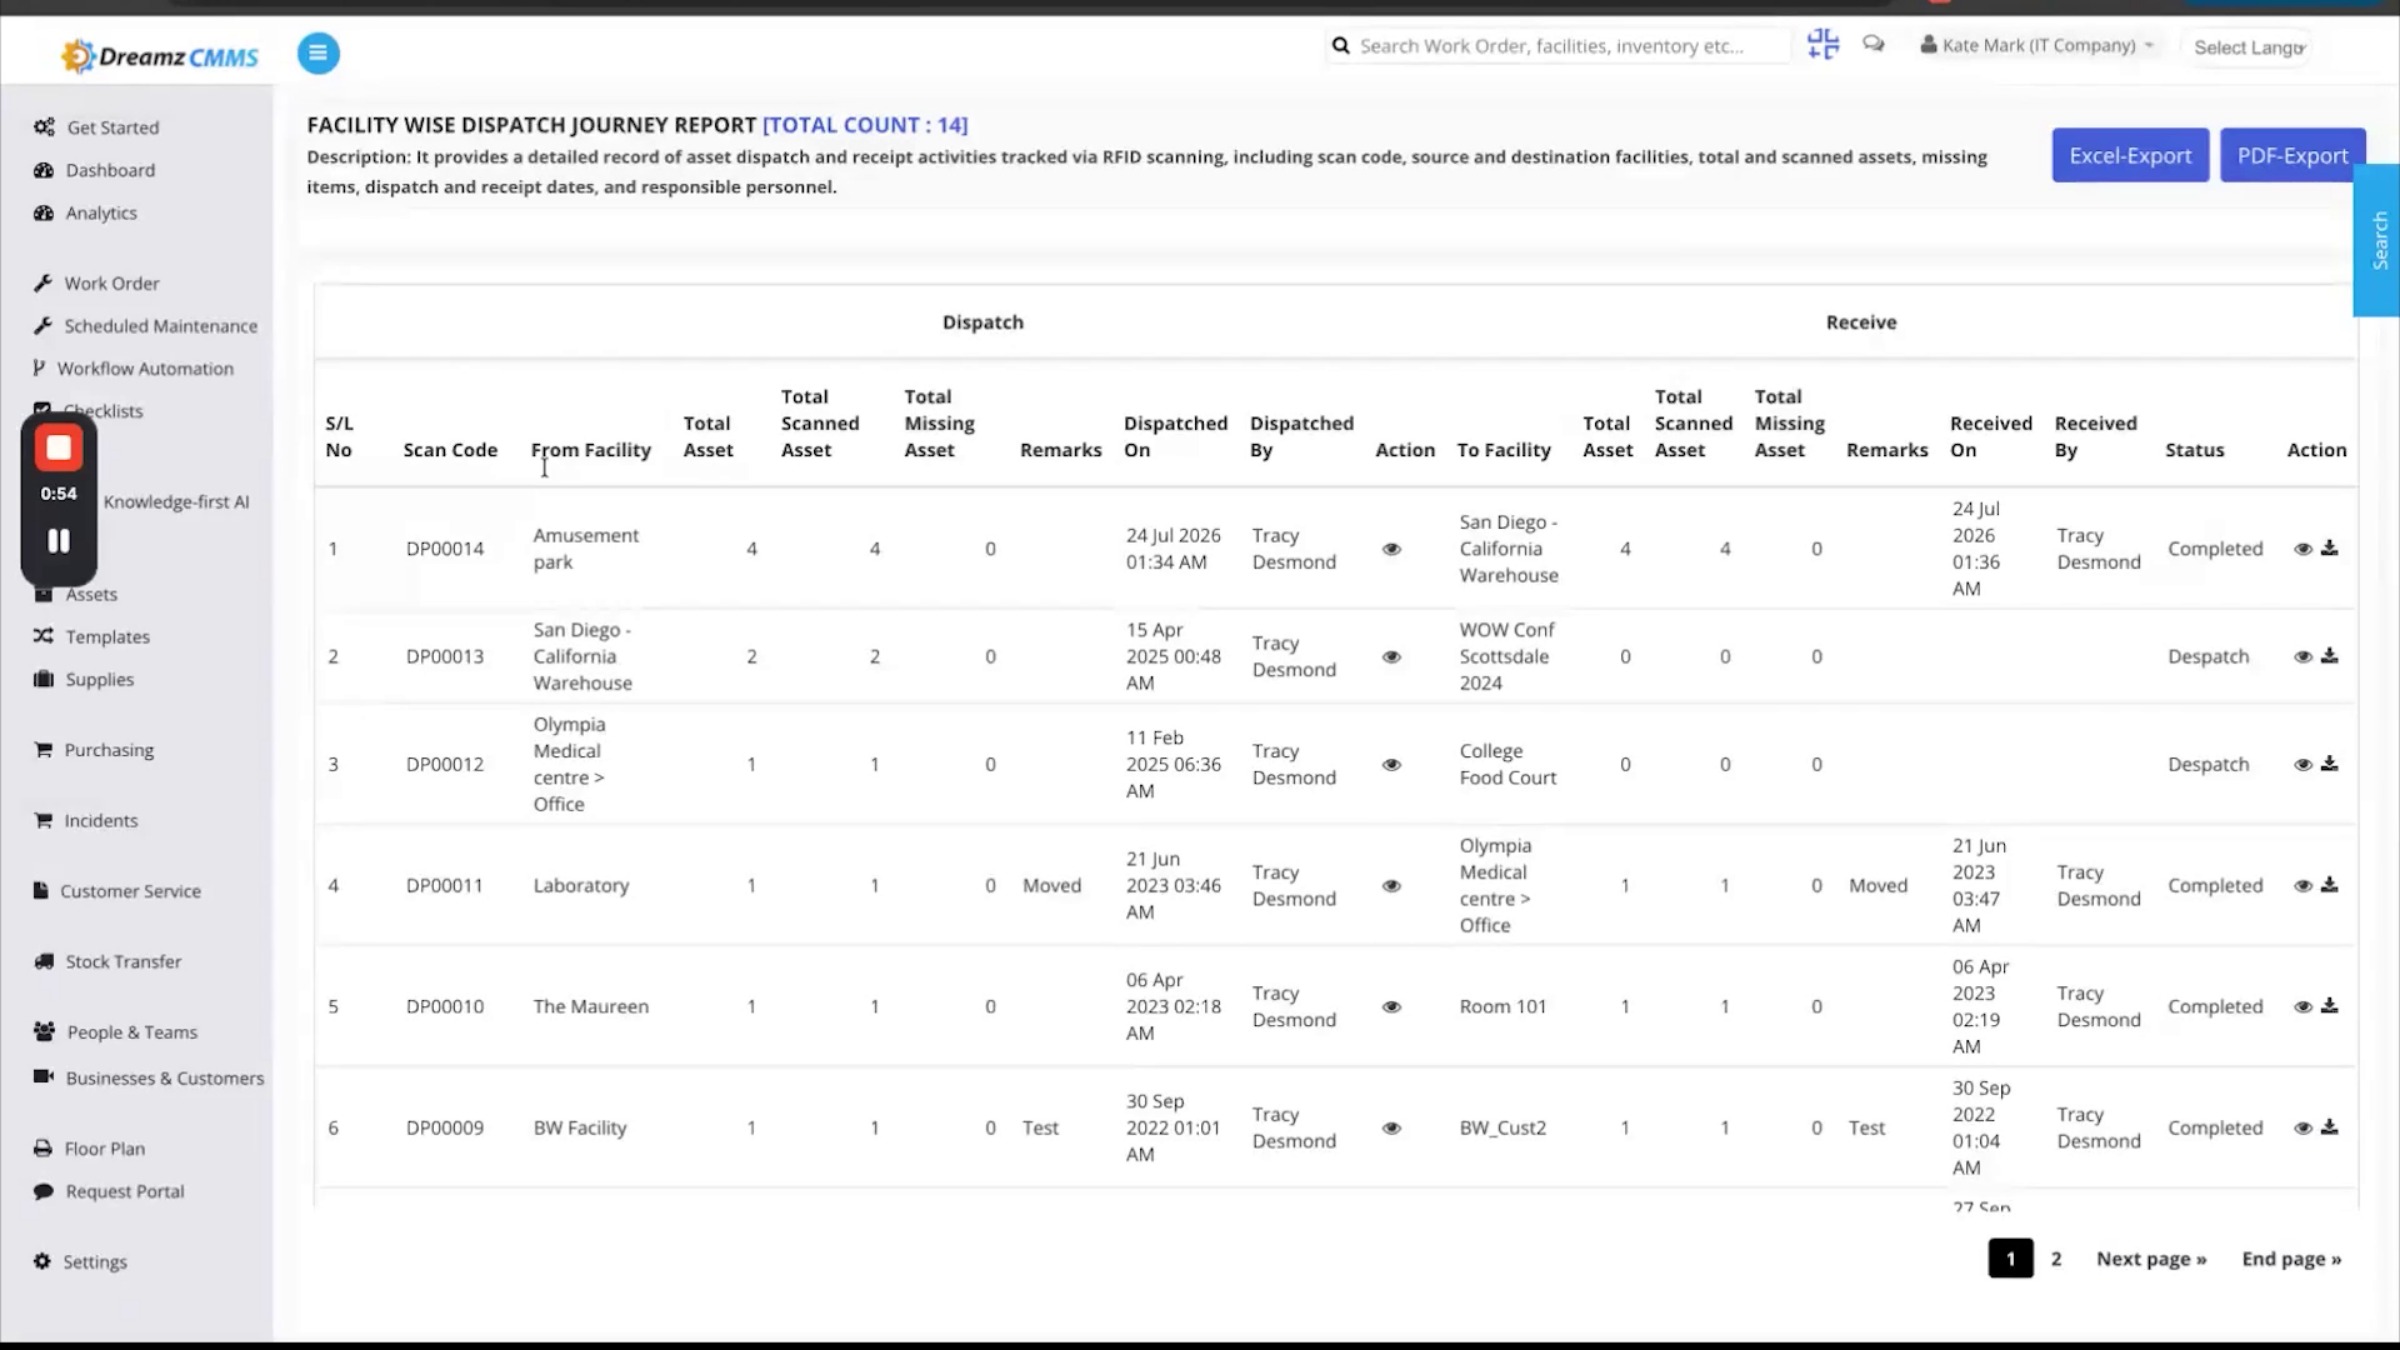Open the Select Language dropdown
The image size is (2400, 1350).
coord(2248,47)
